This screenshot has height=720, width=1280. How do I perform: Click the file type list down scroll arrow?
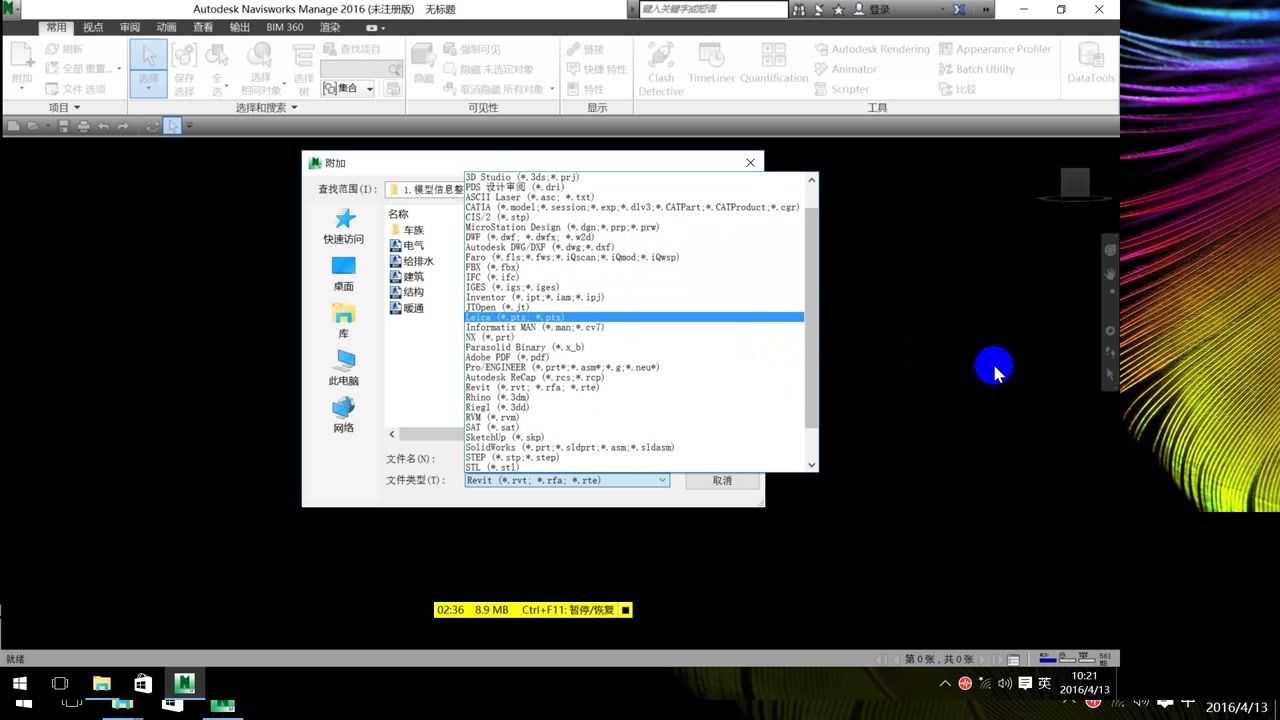pos(811,465)
